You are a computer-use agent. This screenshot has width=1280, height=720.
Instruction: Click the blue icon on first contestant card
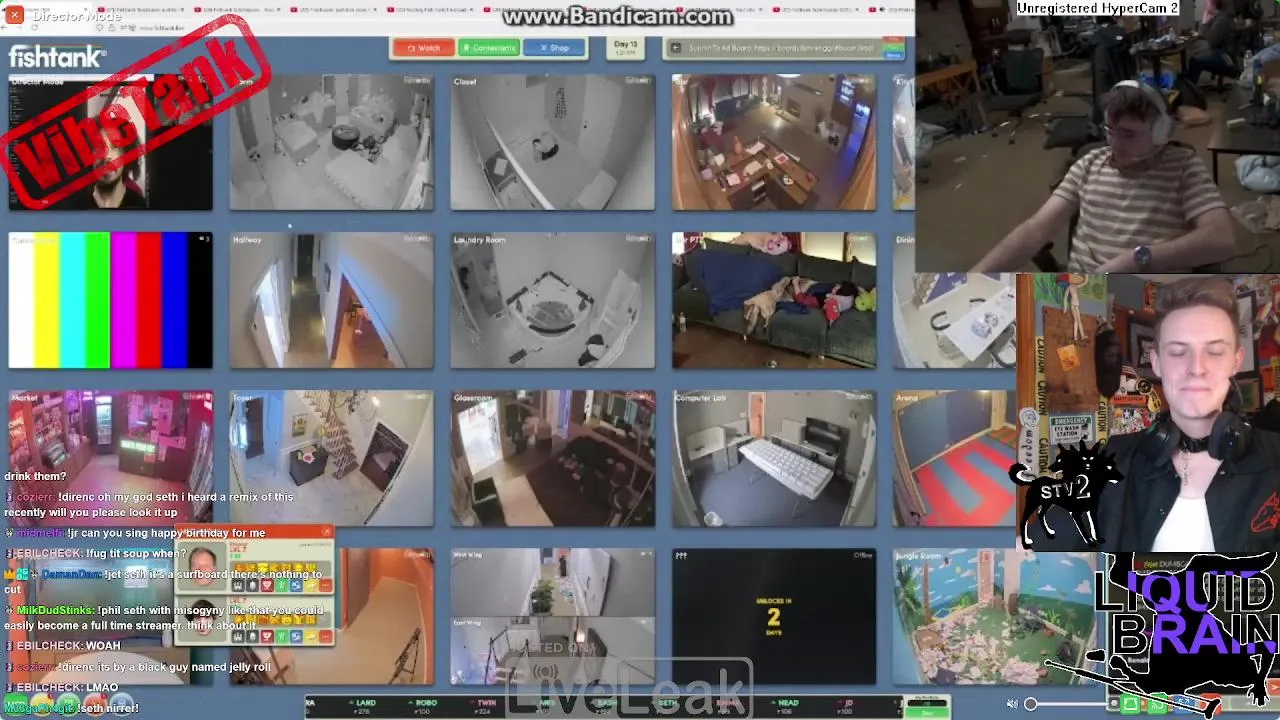pos(297,586)
